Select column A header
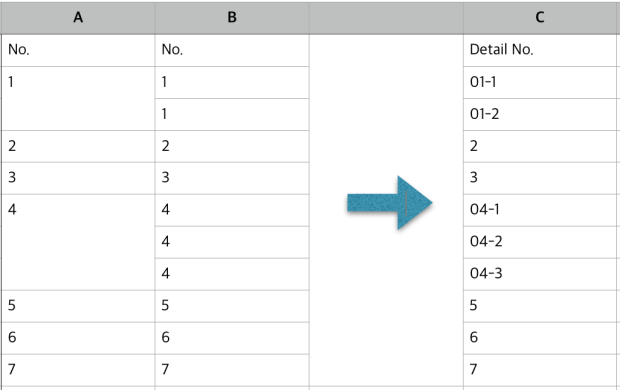The width and height of the screenshot is (620, 390). [x=78, y=18]
